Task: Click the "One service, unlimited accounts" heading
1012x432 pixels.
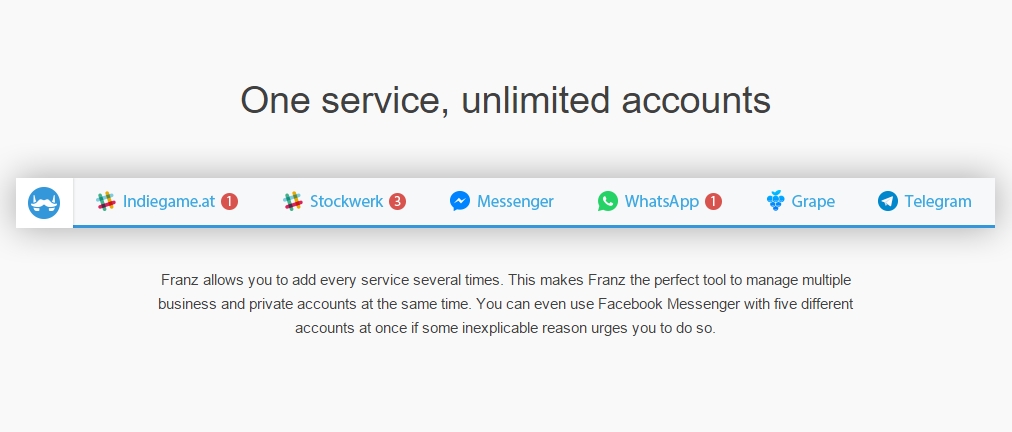Action: (x=505, y=101)
